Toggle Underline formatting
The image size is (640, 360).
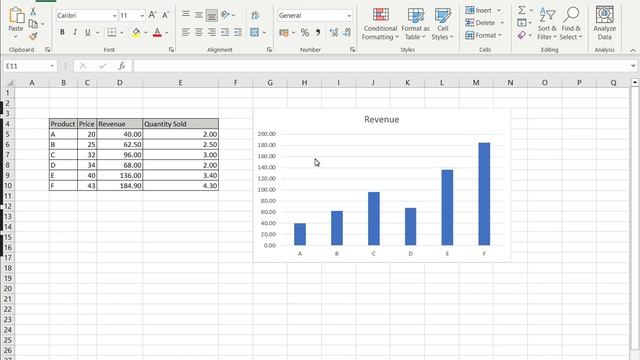[x=87, y=32]
